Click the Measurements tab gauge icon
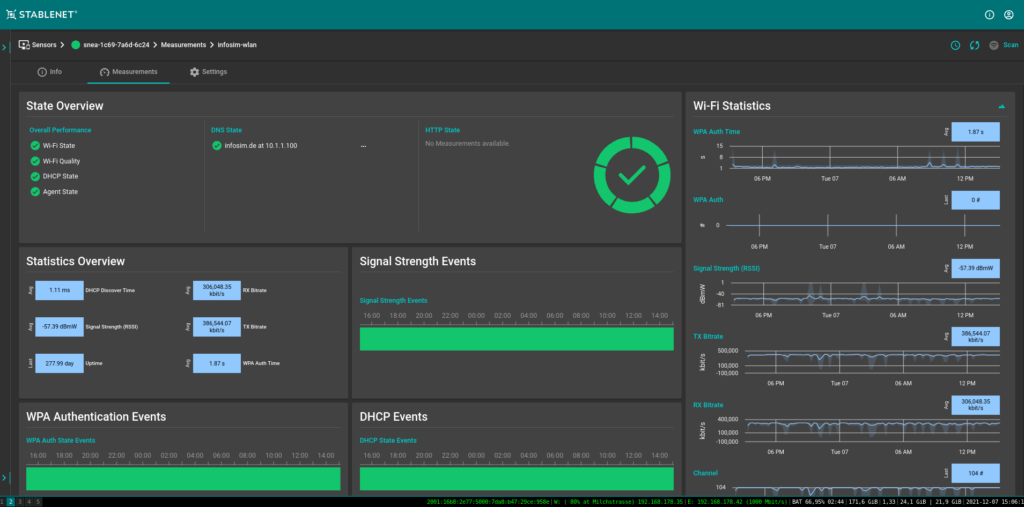Screen dimensions: 1024x507 pos(104,72)
